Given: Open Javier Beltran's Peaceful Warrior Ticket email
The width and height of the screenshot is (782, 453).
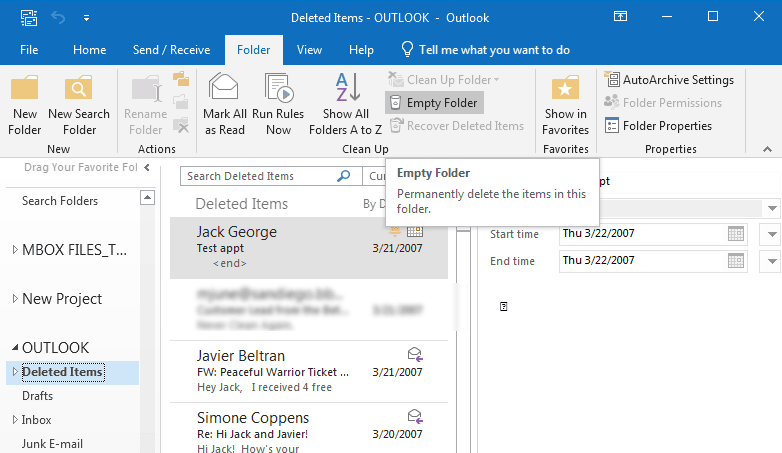Looking at the screenshot, I should (x=309, y=372).
